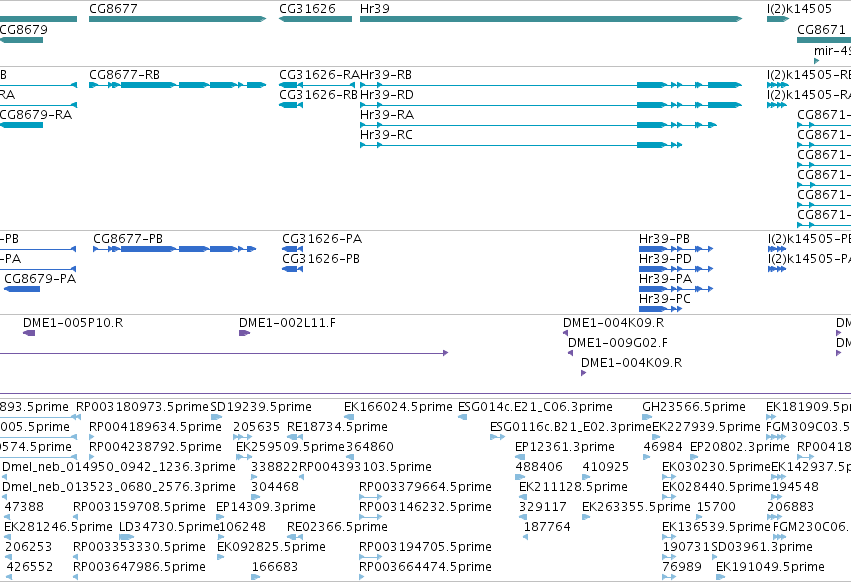Click EST RP003379664.5prime

(x=426, y=487)
